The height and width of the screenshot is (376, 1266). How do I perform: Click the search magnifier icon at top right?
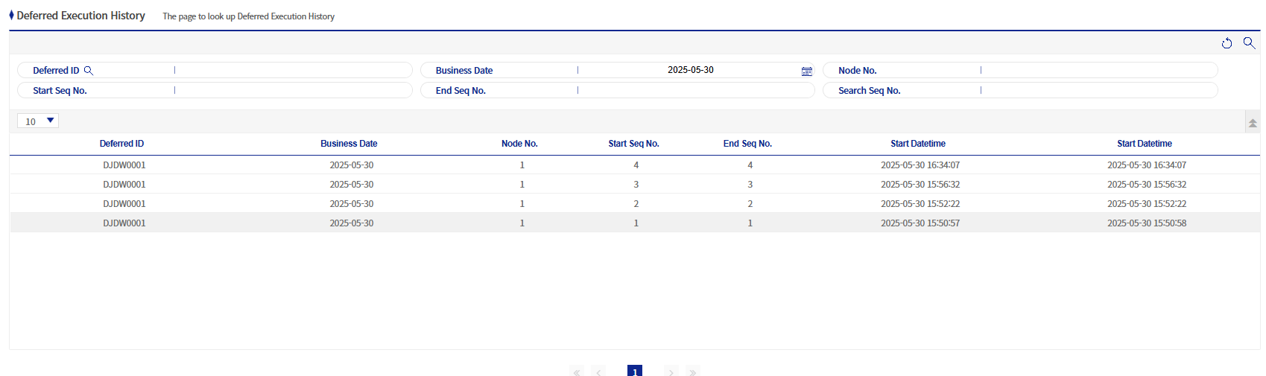[1249, 42]
